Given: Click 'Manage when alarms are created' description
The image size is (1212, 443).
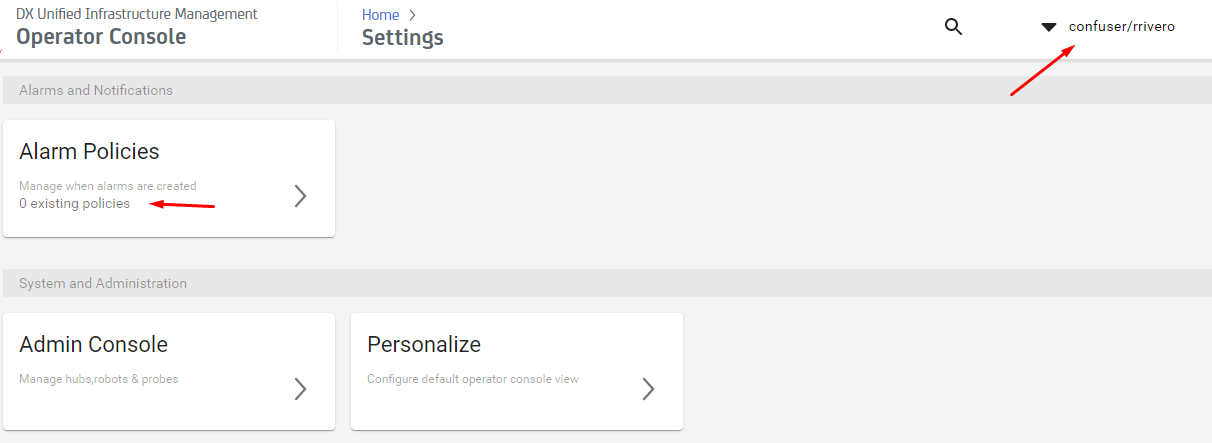Looking at the screenshot, I should click(108, 186).
